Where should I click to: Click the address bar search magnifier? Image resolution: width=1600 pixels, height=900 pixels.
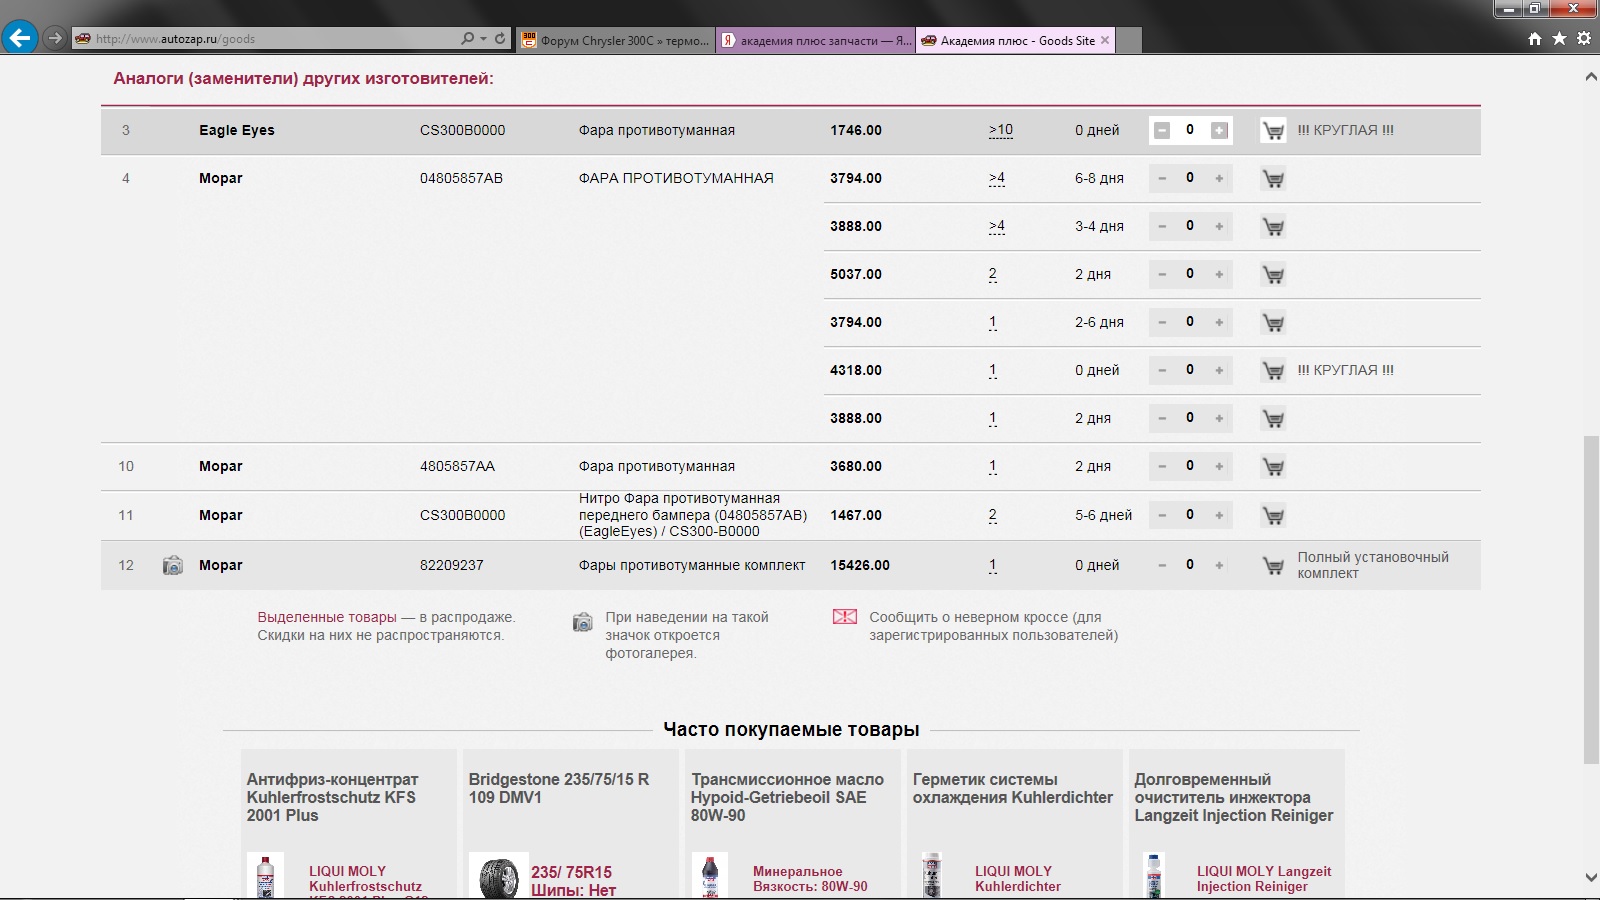click(467, 39)
